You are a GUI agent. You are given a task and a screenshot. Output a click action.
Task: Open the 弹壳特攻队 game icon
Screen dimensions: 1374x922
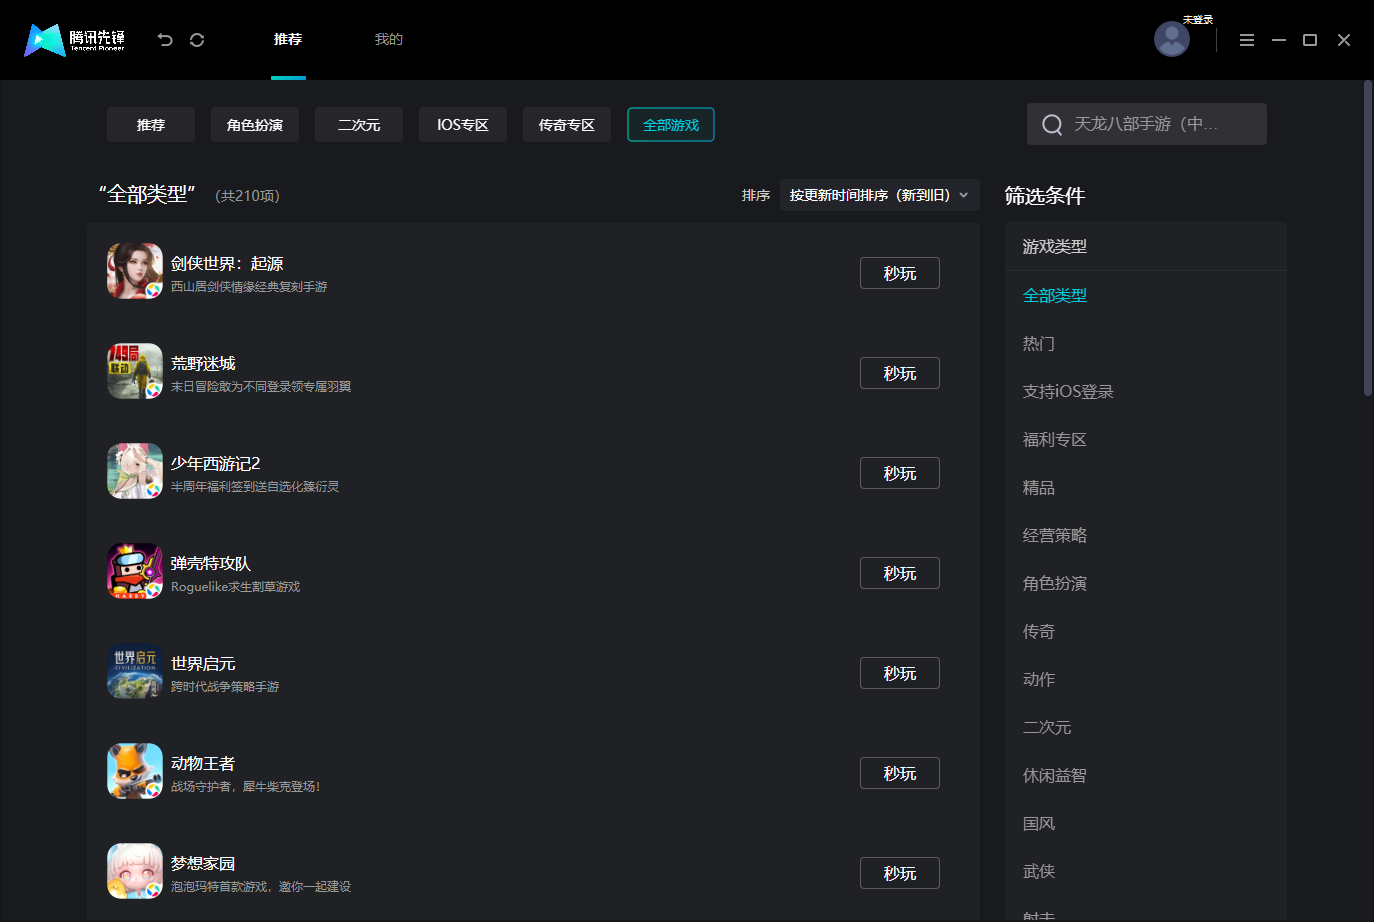[x=135, y=571]
